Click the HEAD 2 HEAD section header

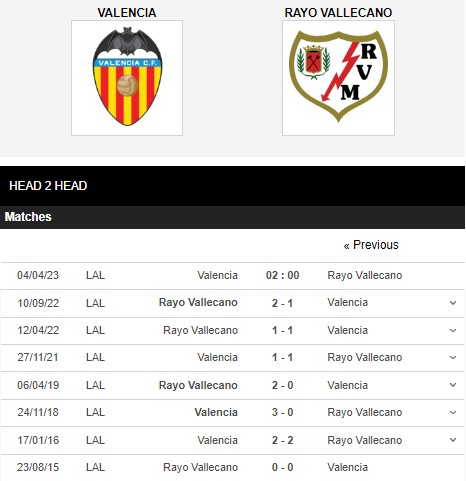48,186
